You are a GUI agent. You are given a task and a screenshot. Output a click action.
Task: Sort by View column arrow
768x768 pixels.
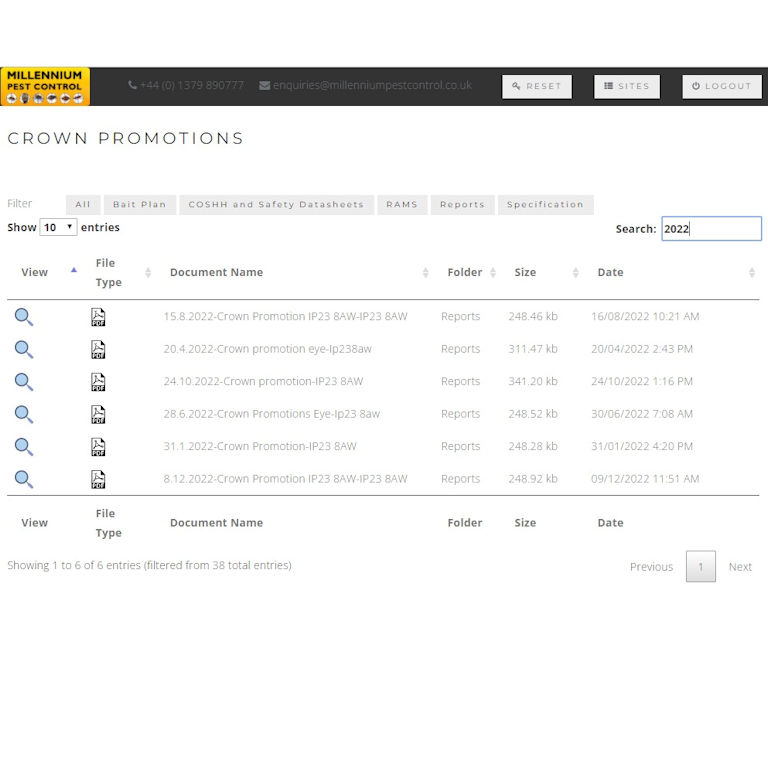(x=74, y=270)
